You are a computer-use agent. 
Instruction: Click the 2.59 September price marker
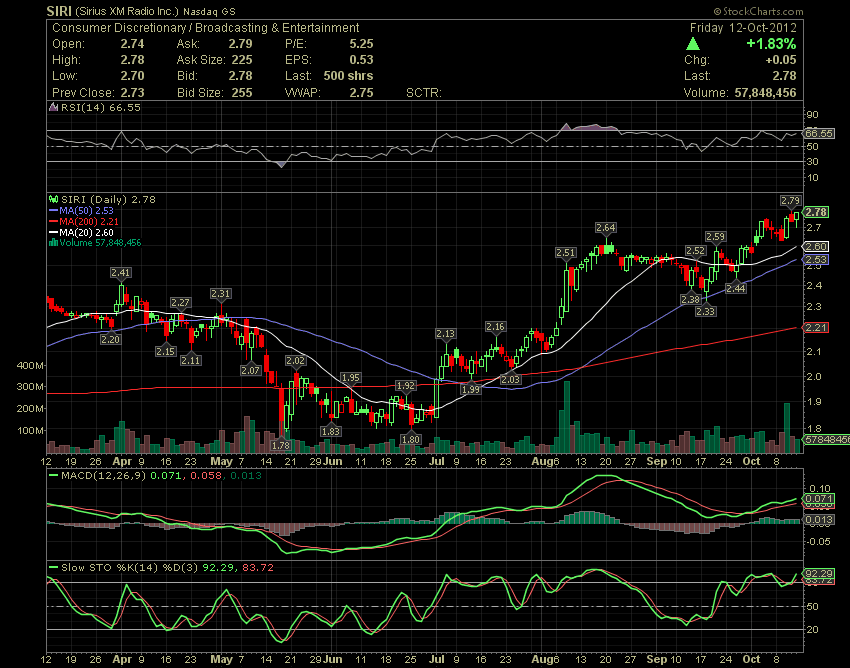point(716,236)
